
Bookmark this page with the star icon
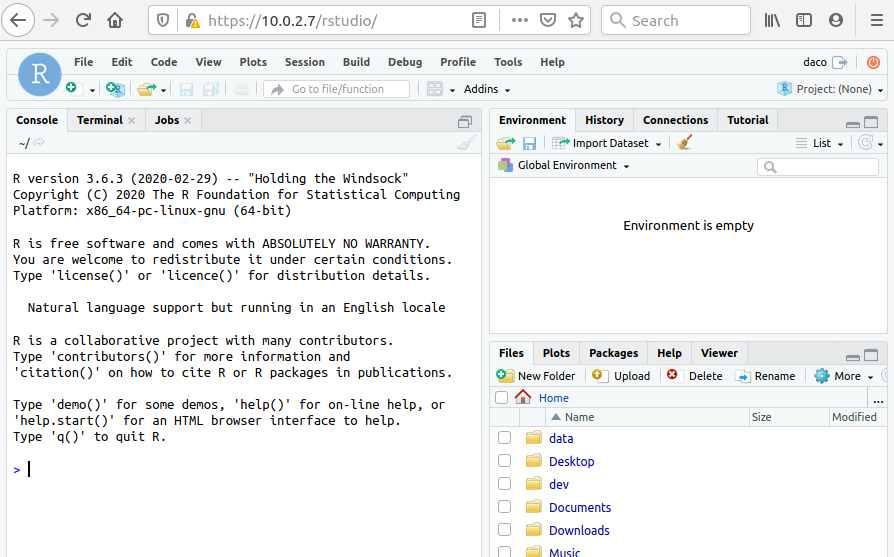576,21
